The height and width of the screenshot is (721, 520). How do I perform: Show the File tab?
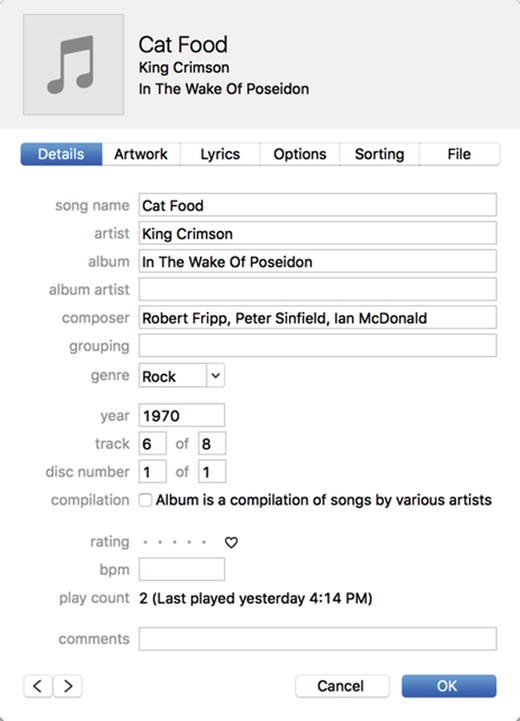[459, 154]
